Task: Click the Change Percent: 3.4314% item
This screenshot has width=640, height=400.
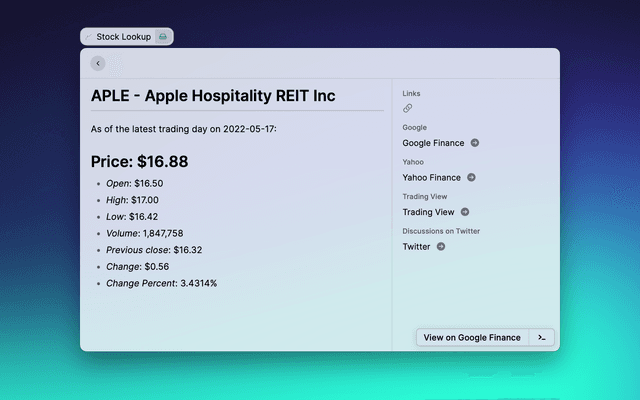Action: coord(161,283)
